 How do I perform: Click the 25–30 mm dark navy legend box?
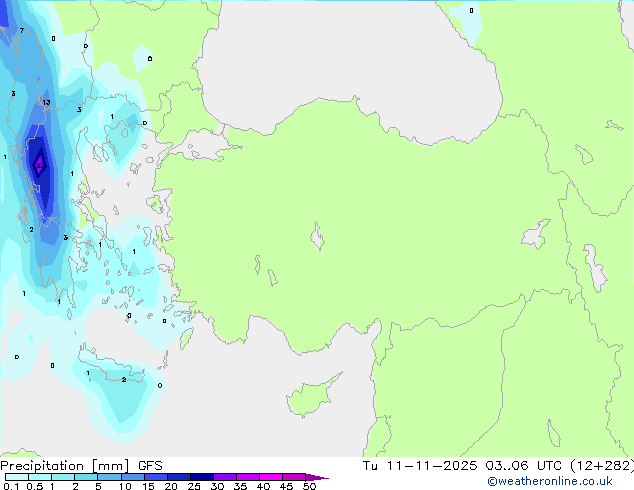point(202,477)
